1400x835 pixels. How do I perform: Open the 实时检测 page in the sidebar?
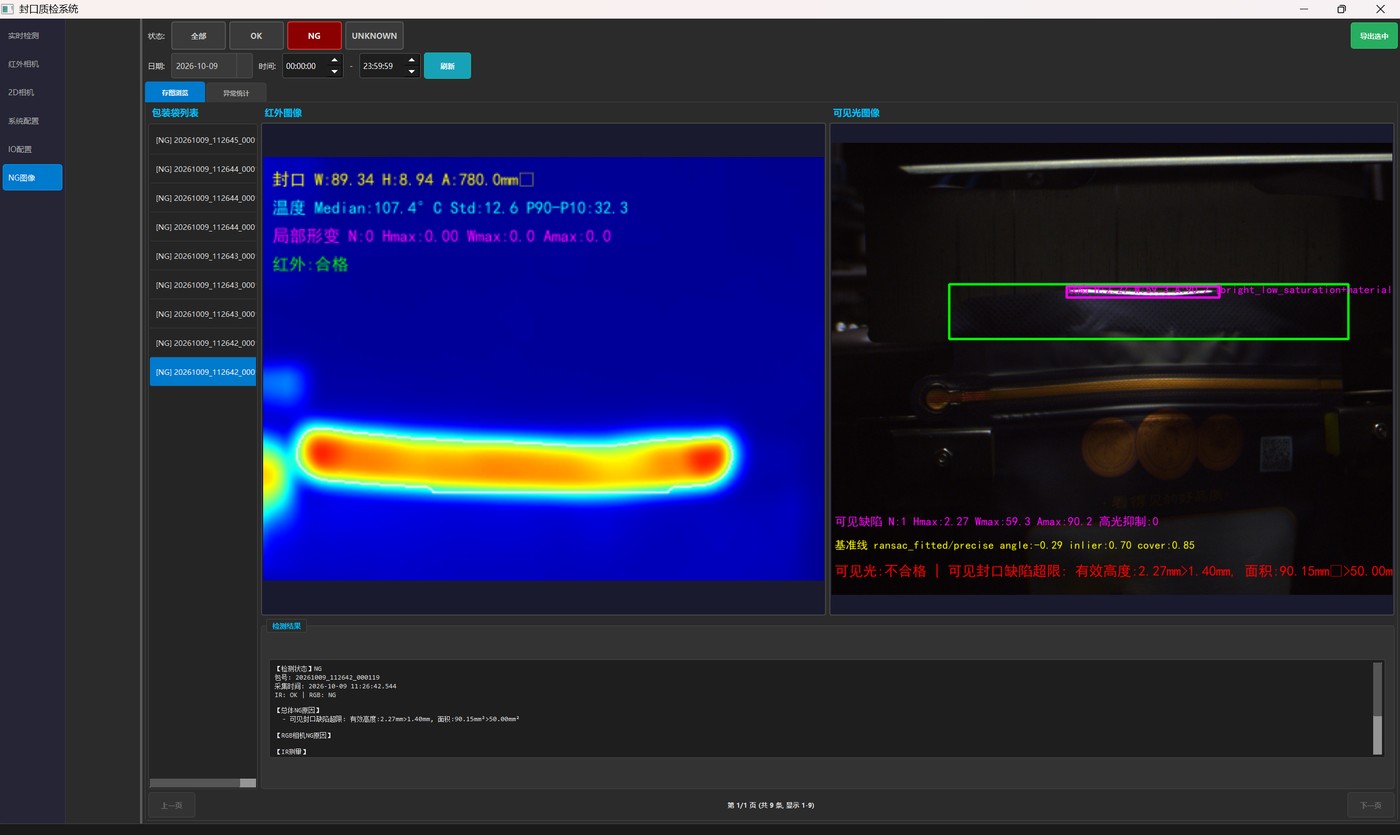32,35
